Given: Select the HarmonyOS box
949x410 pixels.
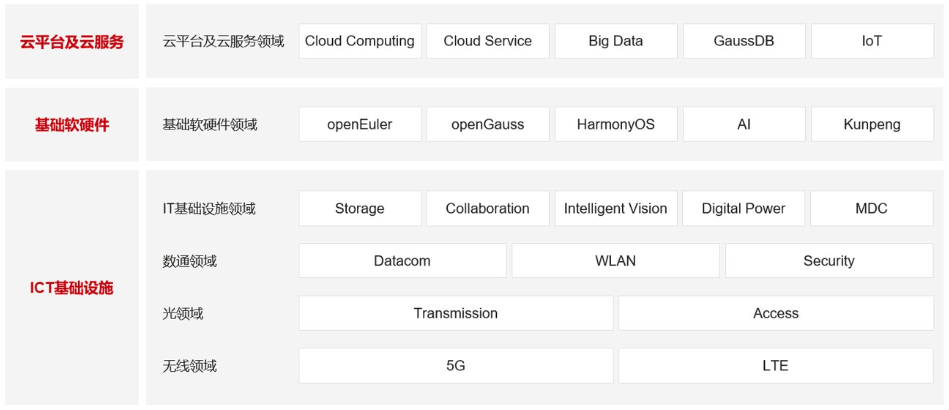Looking at the screenshot, I should [616, 125].
